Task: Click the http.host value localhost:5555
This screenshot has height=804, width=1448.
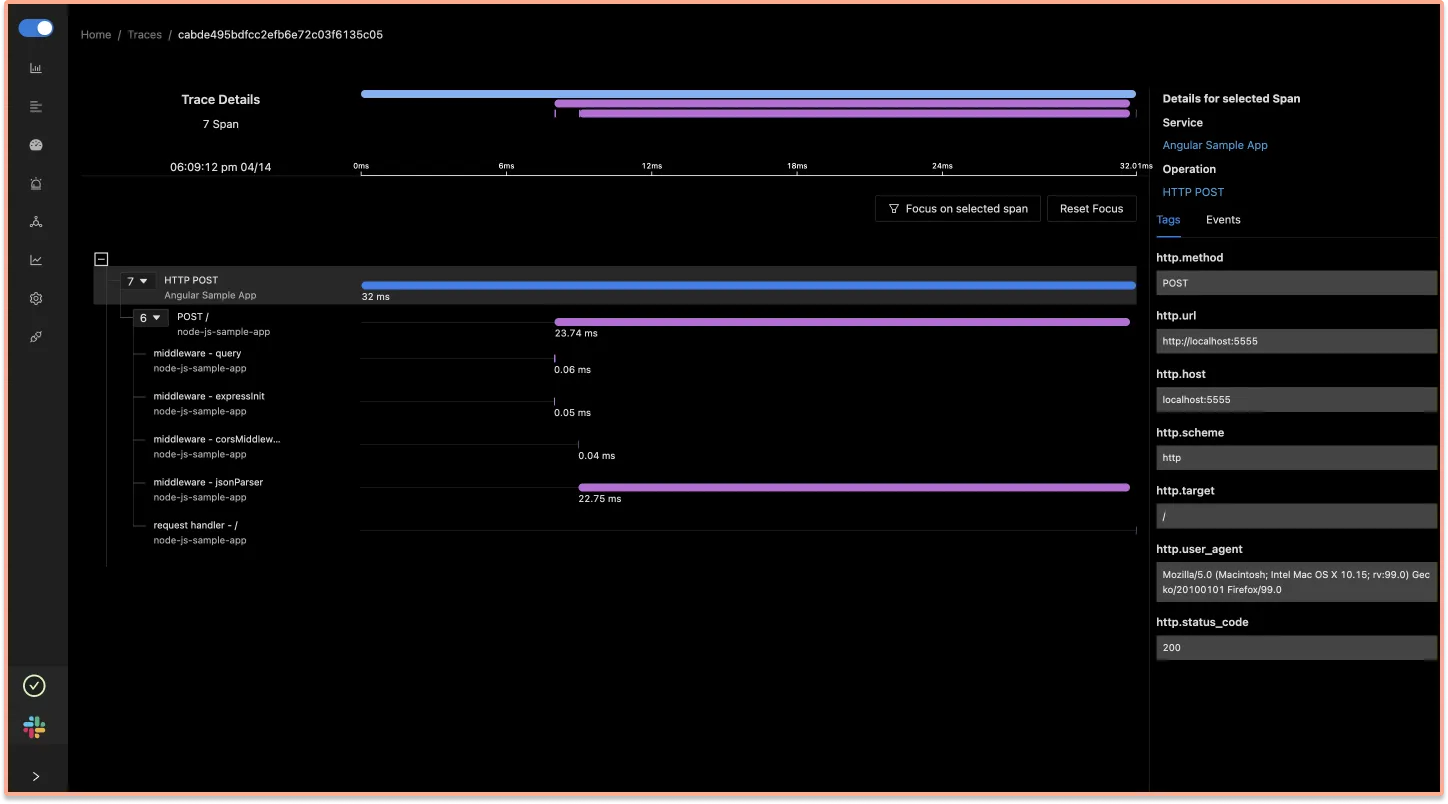Action: (x=1296, y=399)
